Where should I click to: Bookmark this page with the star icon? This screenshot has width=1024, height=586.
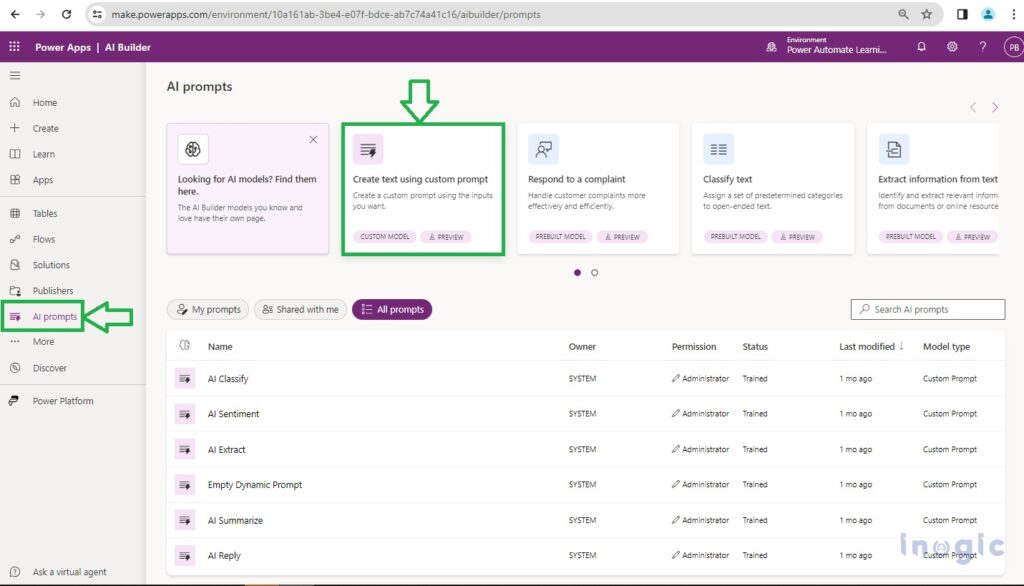pos(927,14)
